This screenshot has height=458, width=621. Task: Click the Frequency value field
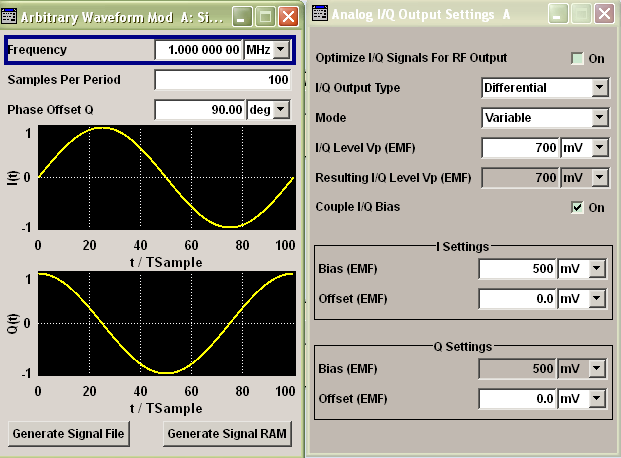coord(198,50)
